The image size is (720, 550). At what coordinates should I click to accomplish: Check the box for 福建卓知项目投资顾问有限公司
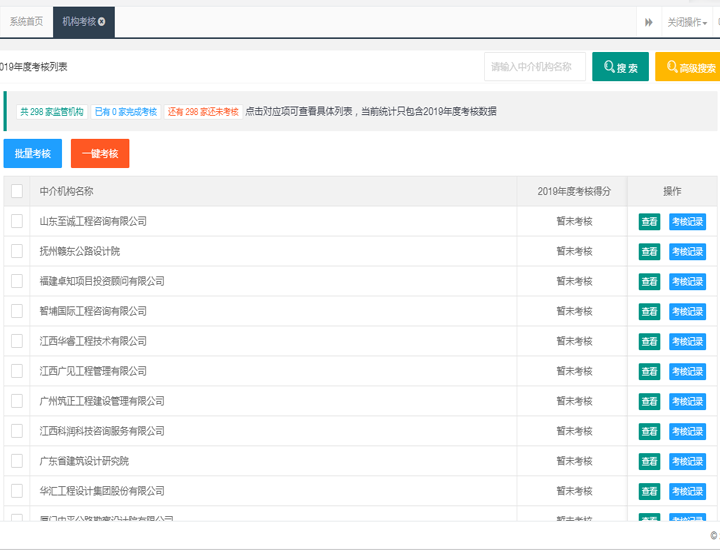(x=17, y=281)
